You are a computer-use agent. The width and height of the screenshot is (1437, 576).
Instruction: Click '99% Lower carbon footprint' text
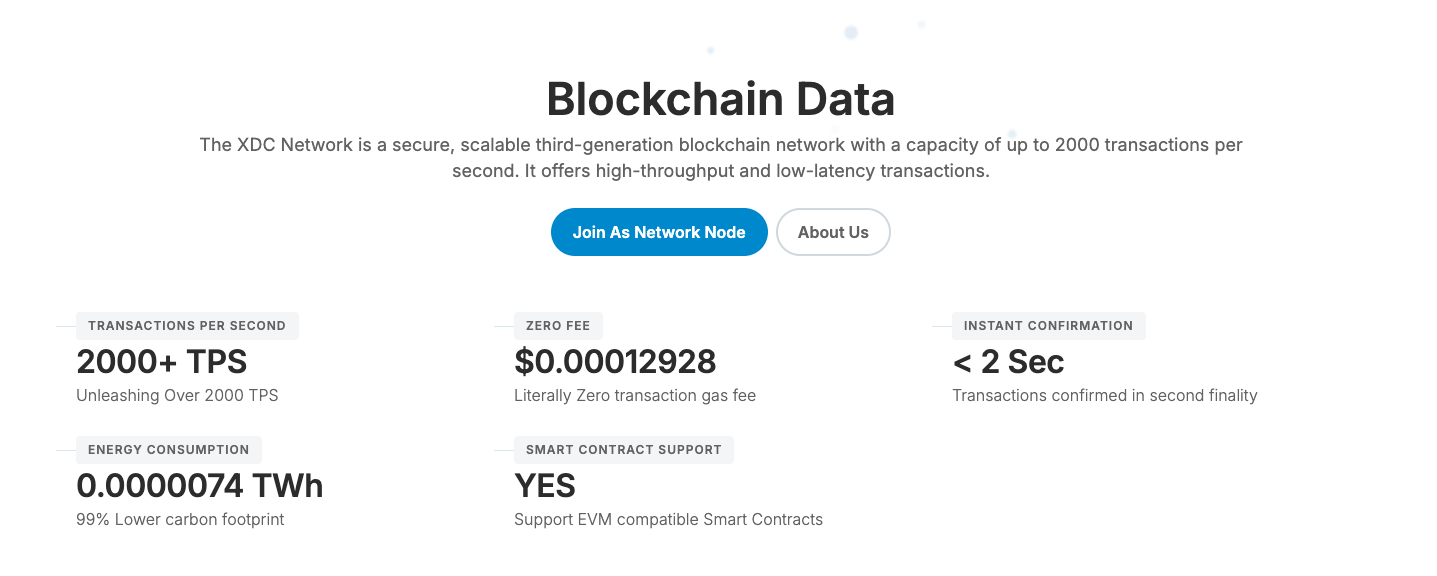[x=180, y=519]
